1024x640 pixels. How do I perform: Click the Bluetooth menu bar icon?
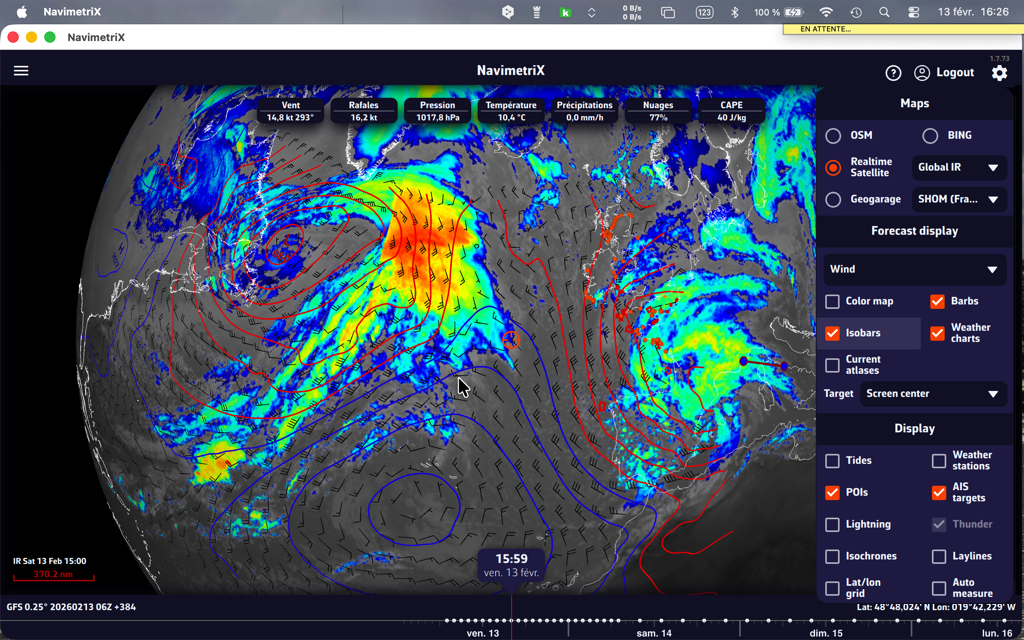click(x=735, y=12)
